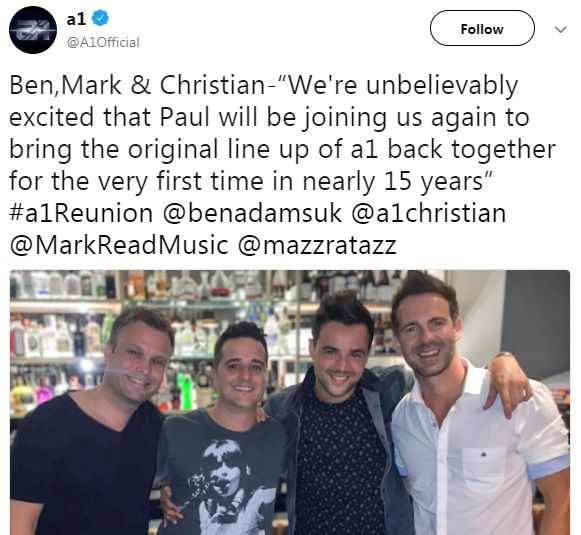The width and height of the screenshot is (581, 535).
Task: Open the #a1Reunion hashtag
Action: click(81, 213)
